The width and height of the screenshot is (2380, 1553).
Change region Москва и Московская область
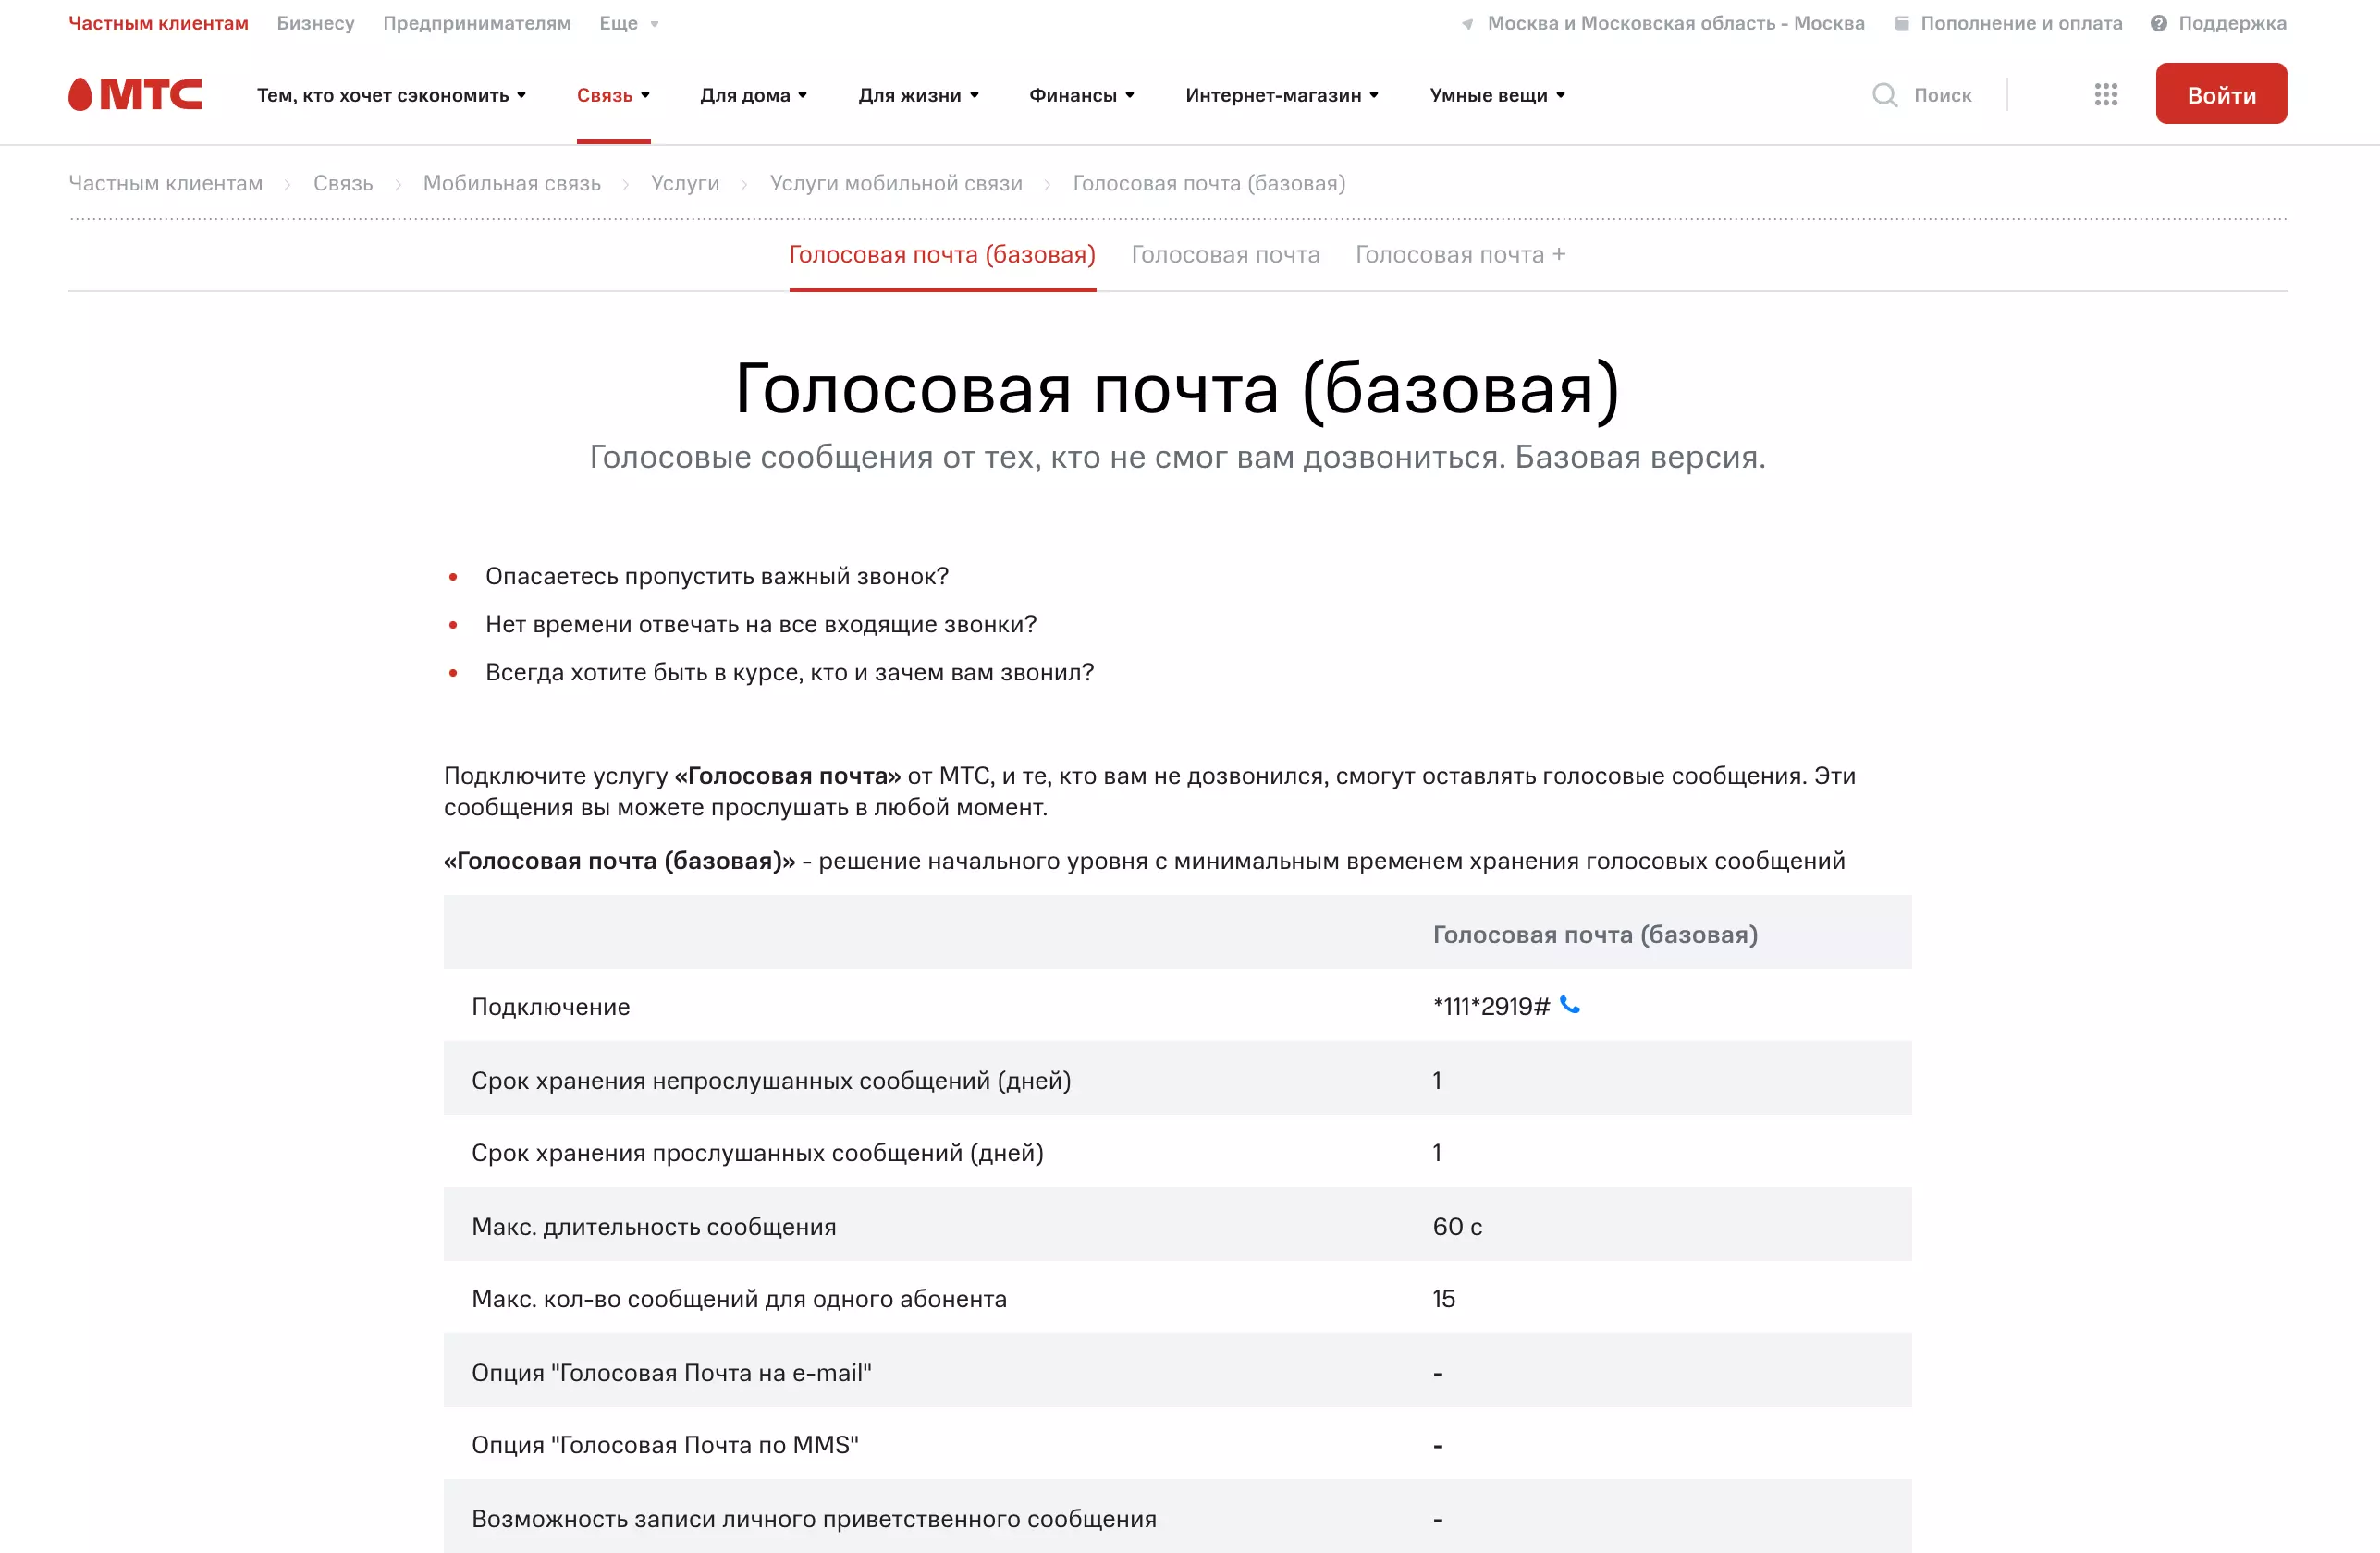coord(1676,23)
